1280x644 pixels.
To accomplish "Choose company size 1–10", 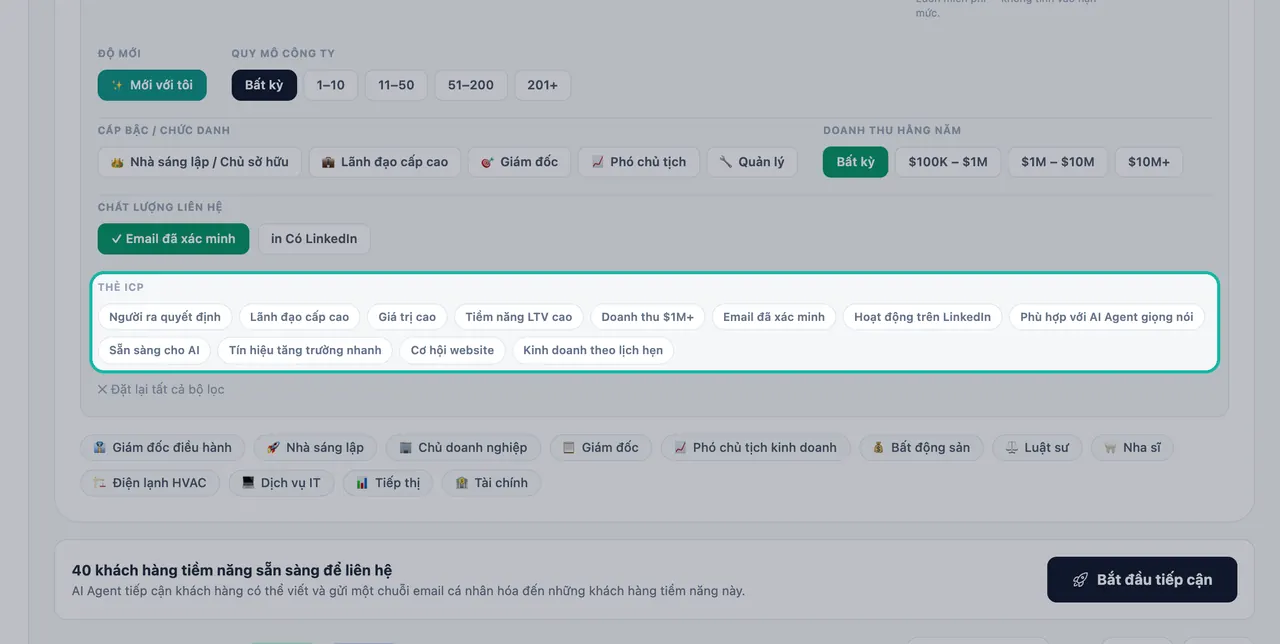I will click(x=331, y=85).
